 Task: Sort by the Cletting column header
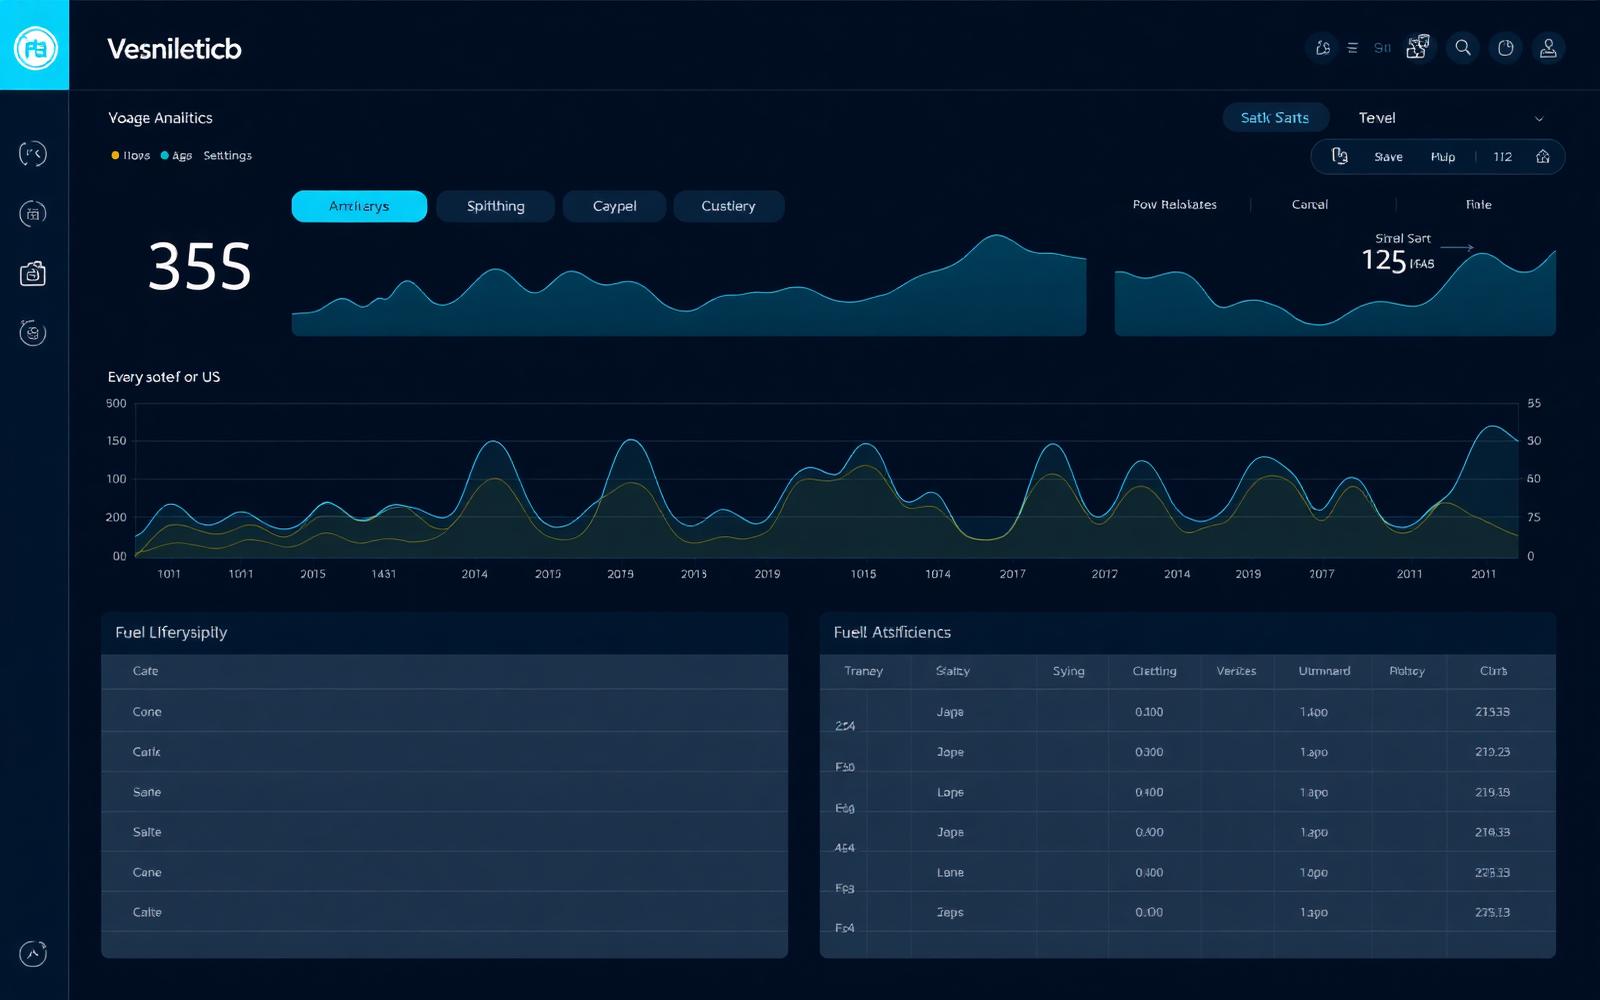(1154, 671)
